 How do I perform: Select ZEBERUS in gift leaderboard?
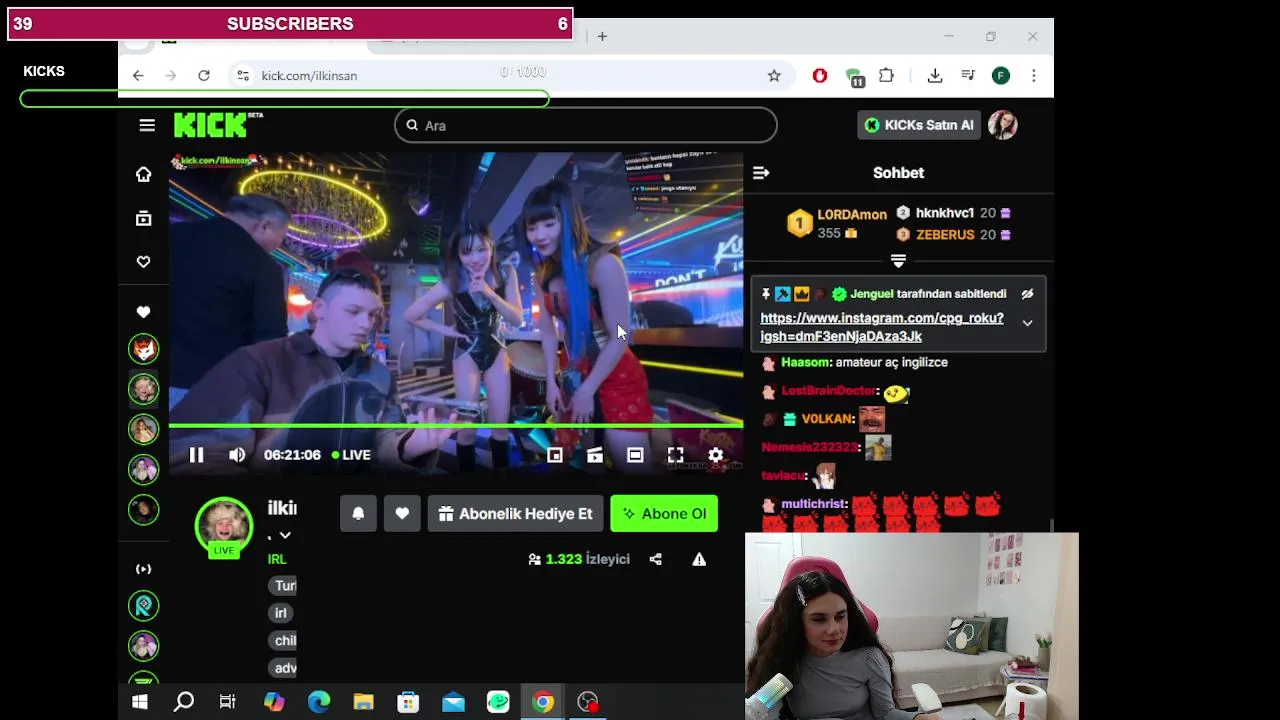945,235
